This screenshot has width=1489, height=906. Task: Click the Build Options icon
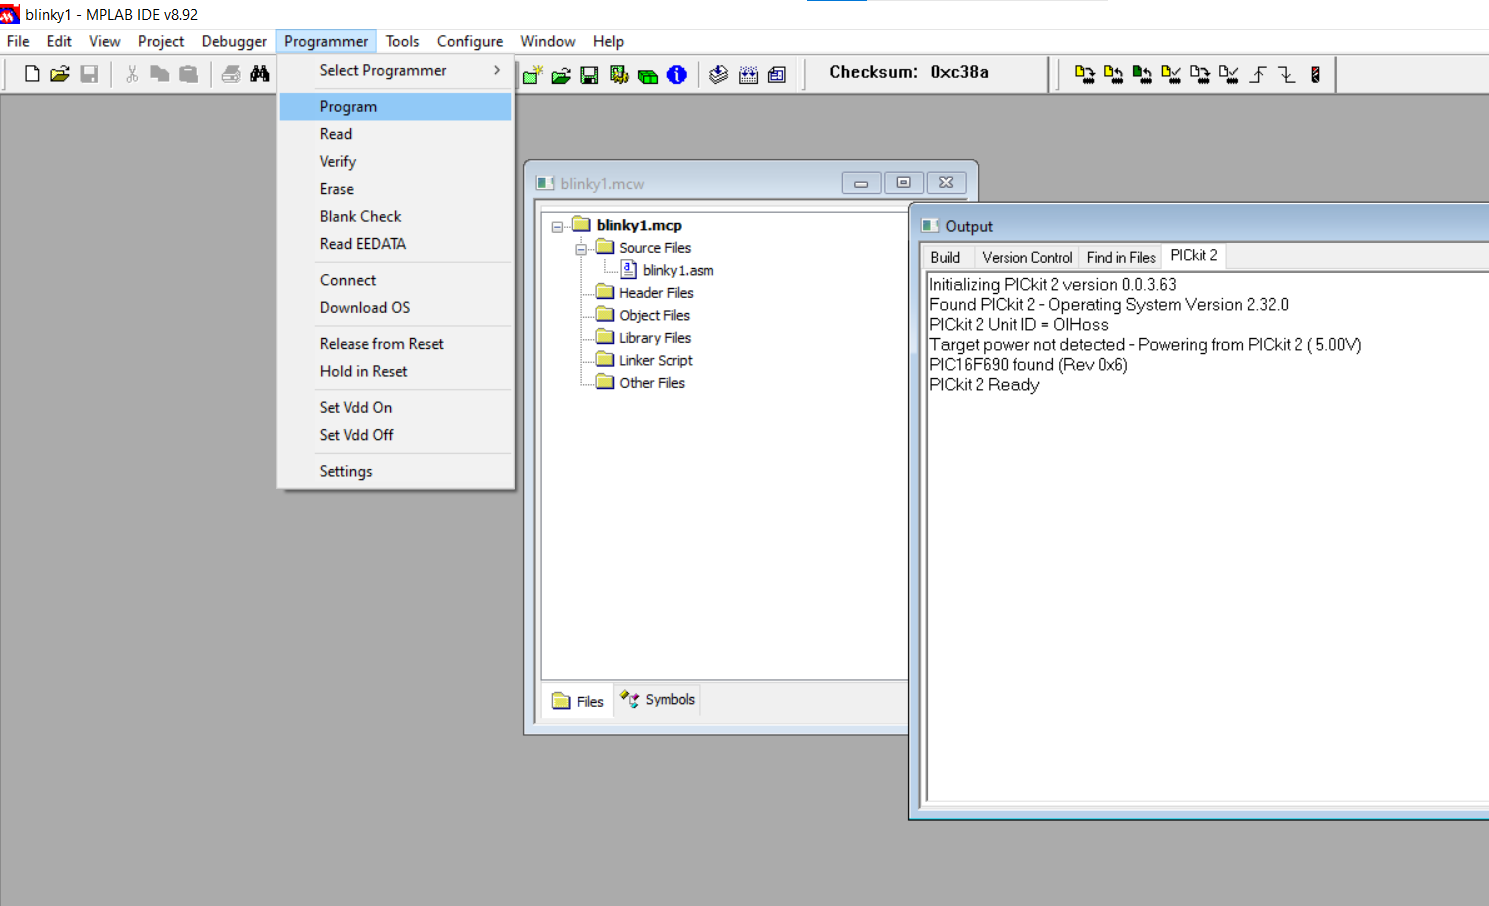coord(619,75)
